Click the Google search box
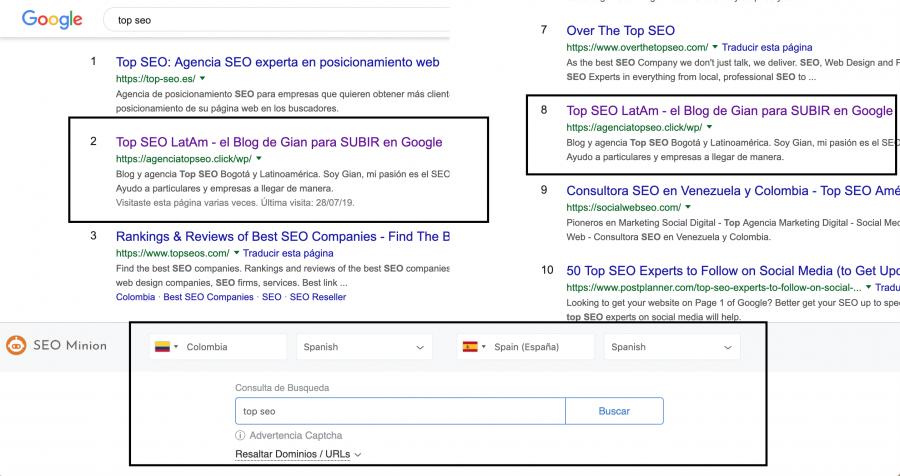The width and height of the screenshot is (900, 476). (x=280, y=19)
